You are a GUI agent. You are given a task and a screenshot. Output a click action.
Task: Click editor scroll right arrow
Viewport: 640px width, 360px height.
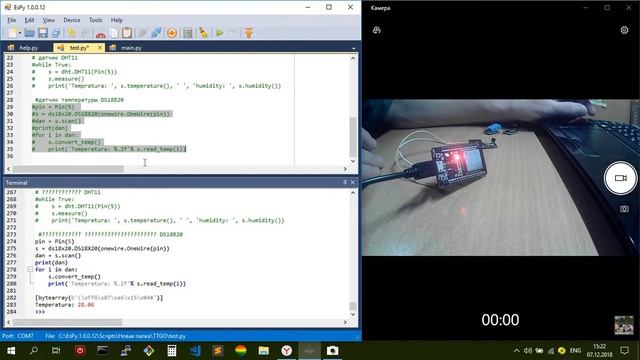tap(345, 169)
